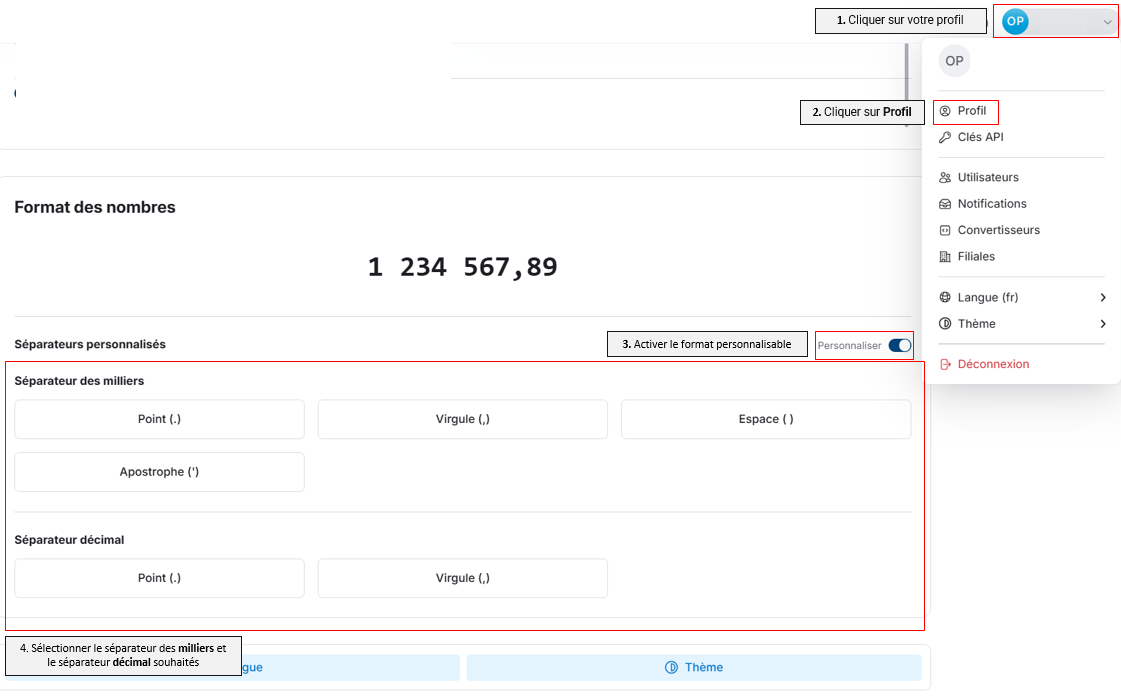This screenshot has height=696, width=1121.
Task: Open the Thème tab at bottom
Action: [693, 667]
